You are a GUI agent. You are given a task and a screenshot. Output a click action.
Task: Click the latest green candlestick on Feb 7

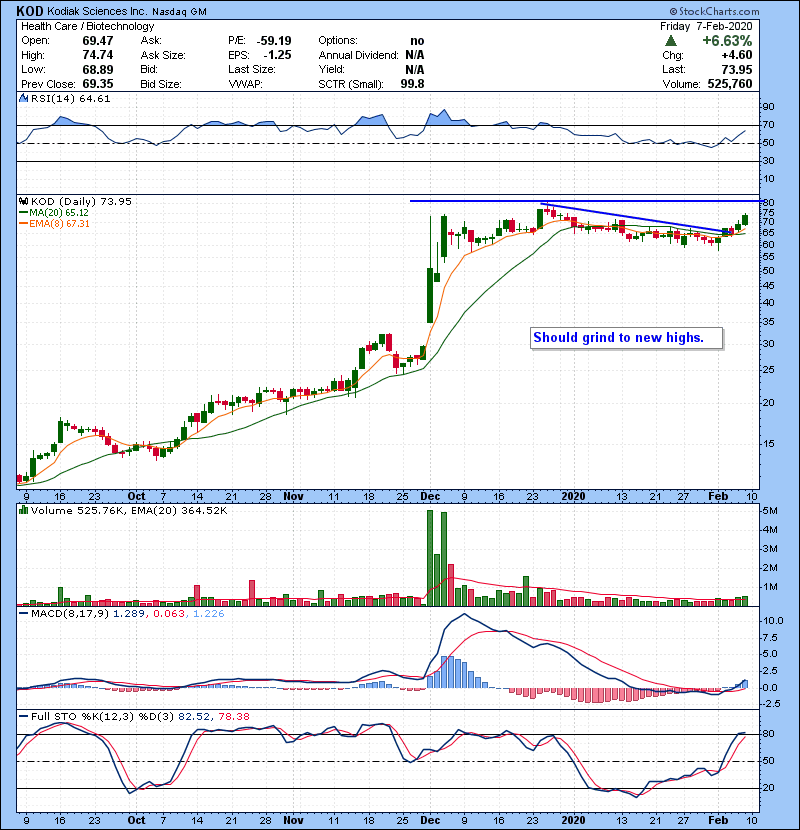coord(745,219)
